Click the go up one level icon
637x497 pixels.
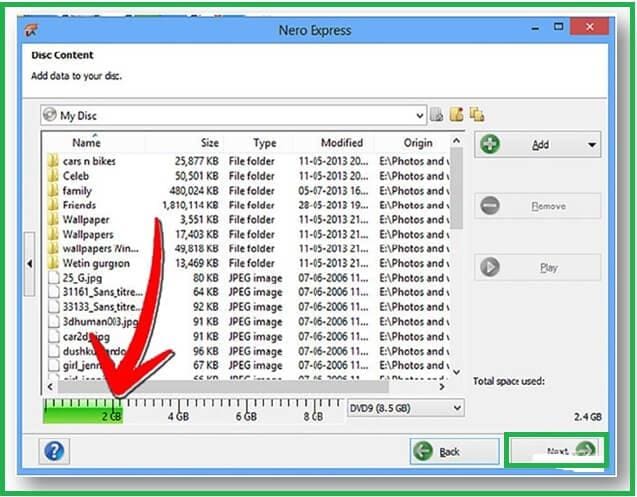point(437,115)
